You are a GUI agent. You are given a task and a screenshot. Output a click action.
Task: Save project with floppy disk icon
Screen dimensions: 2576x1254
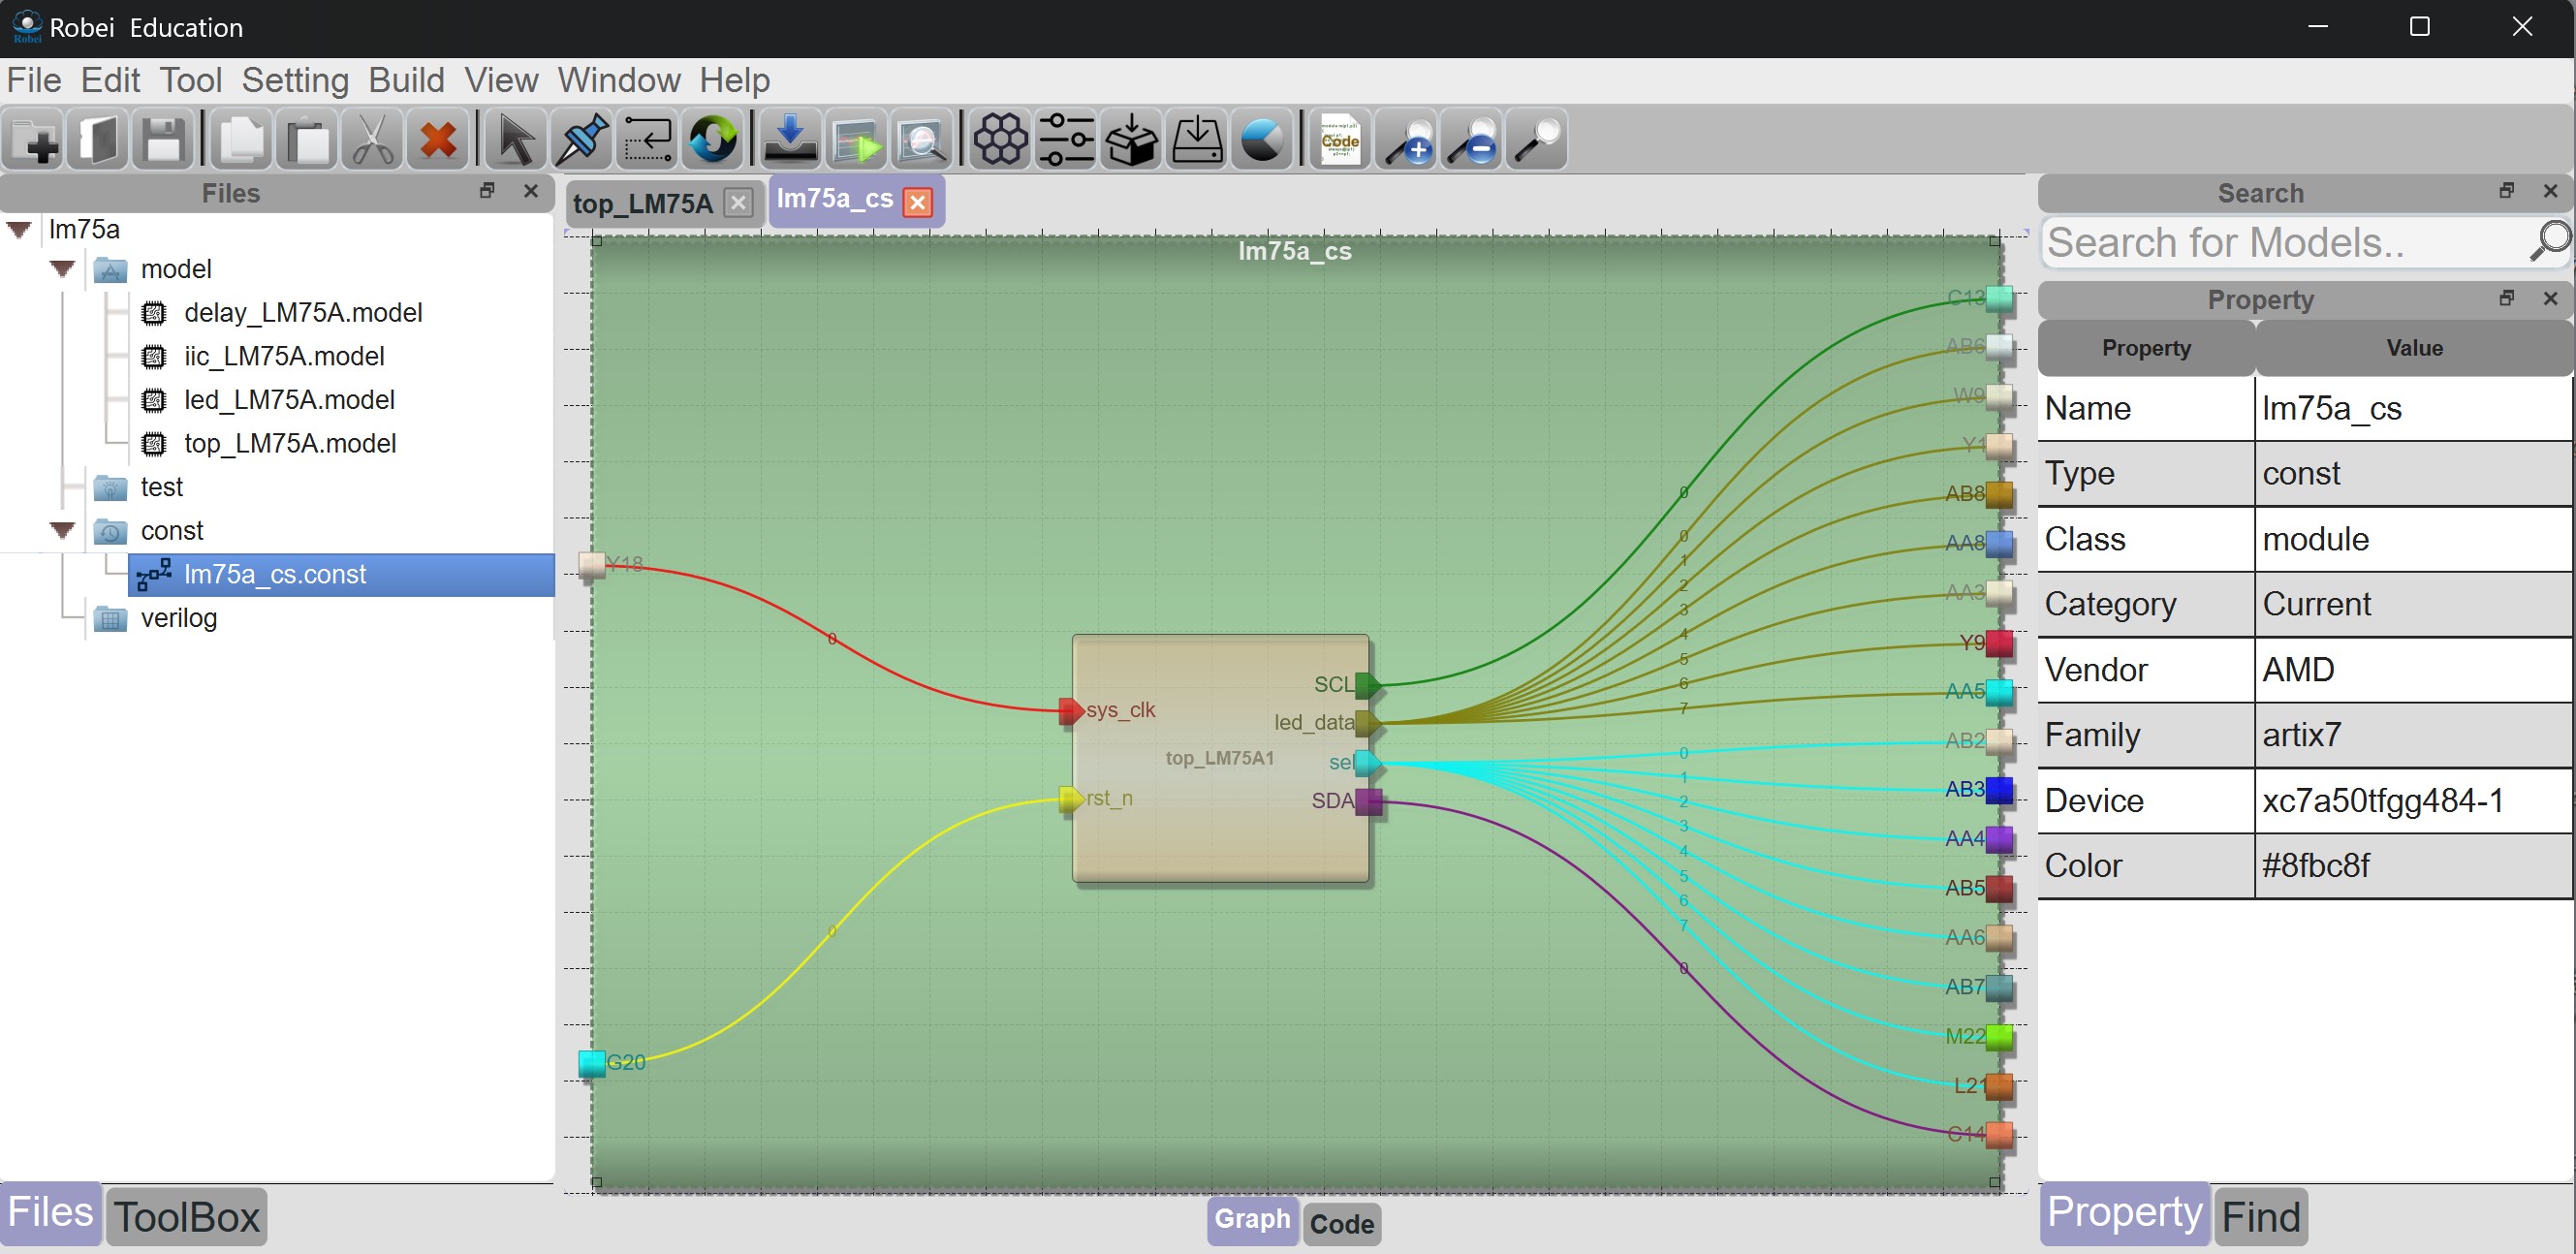tap(164, 140)
